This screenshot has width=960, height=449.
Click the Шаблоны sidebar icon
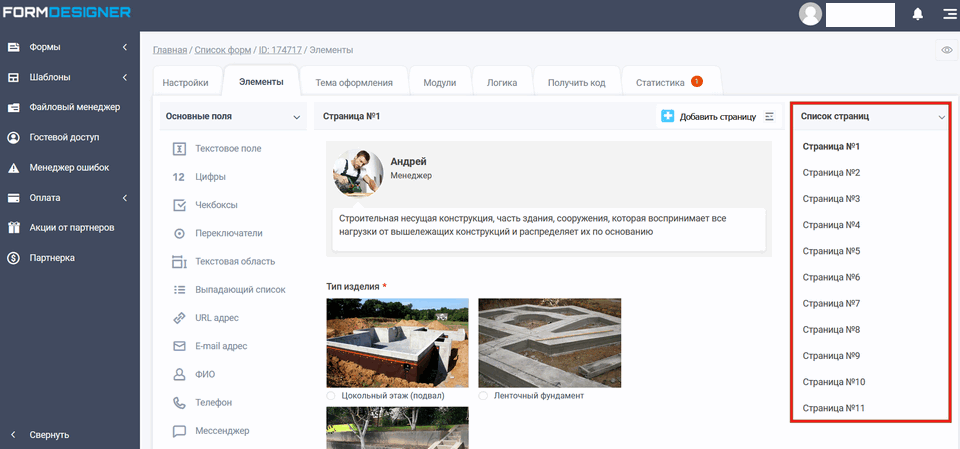13,77
